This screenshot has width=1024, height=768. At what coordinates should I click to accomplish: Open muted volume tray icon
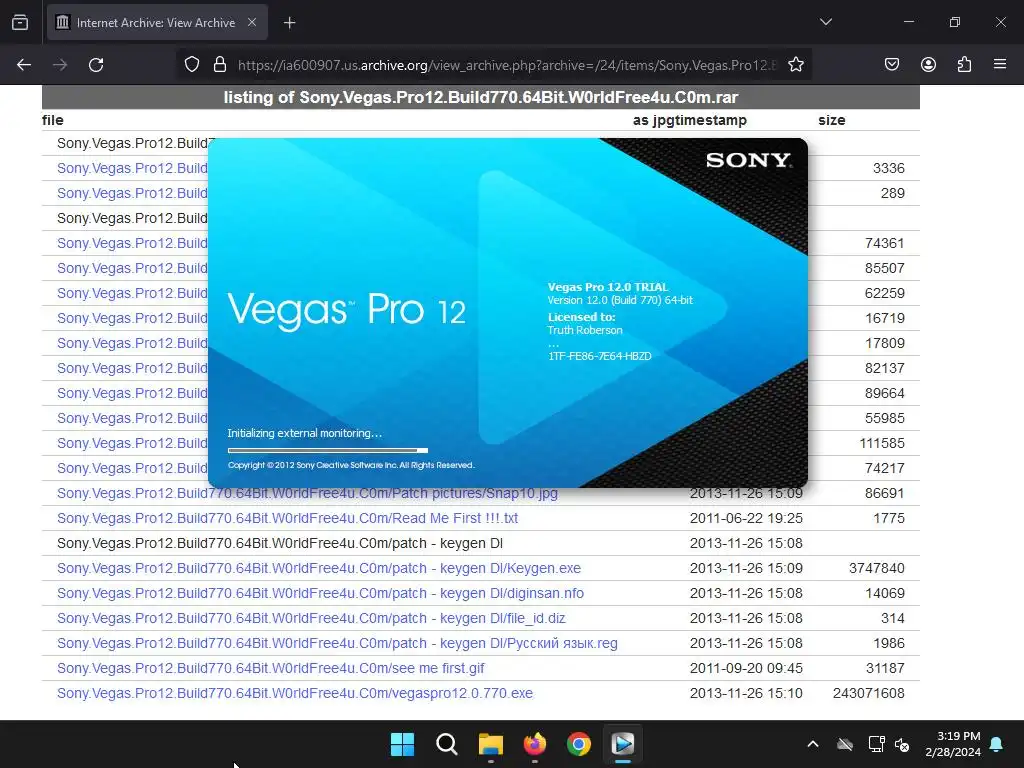click(x=902, y=744)
